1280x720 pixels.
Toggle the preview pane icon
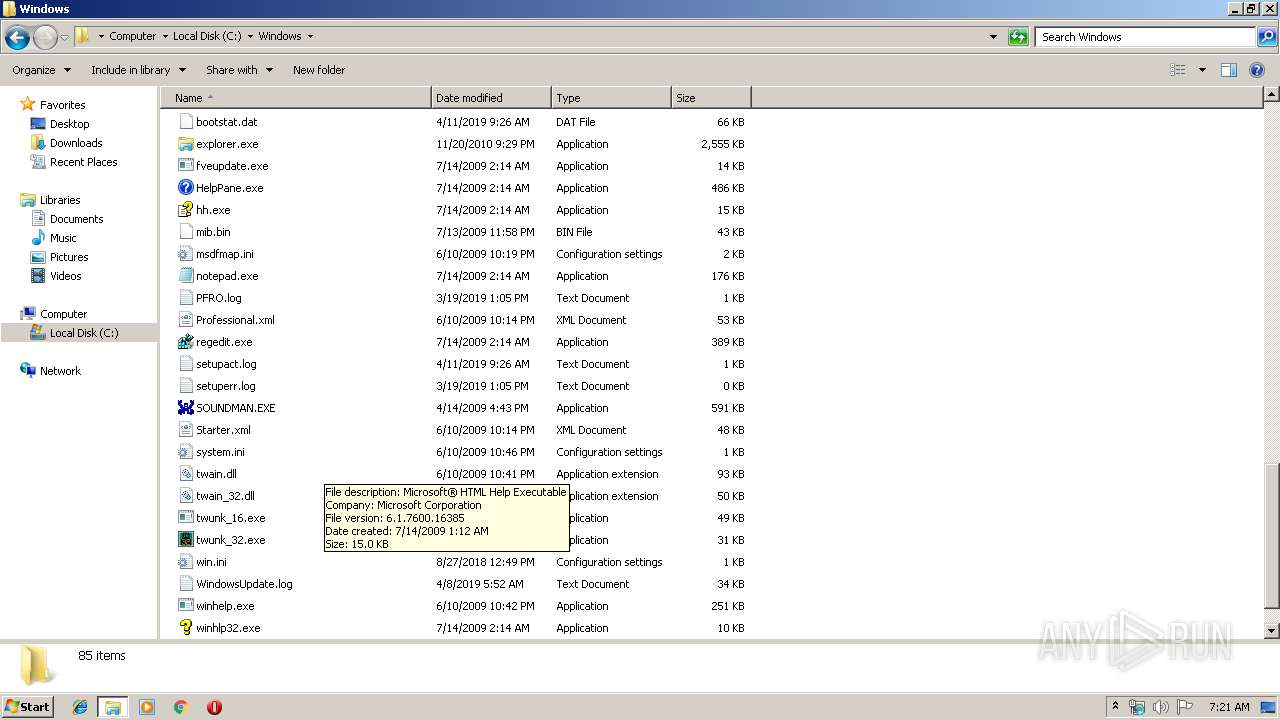[x=1229, y=70]
